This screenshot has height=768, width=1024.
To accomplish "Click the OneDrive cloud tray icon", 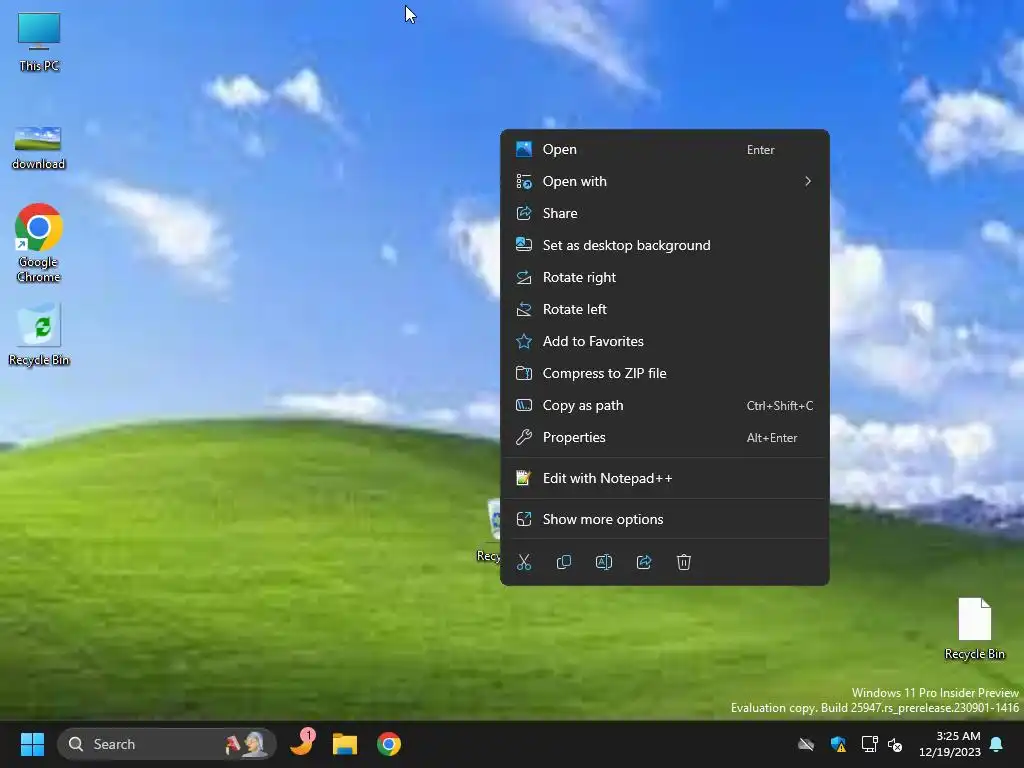I will pyautogui.click(x=806, y=744).
